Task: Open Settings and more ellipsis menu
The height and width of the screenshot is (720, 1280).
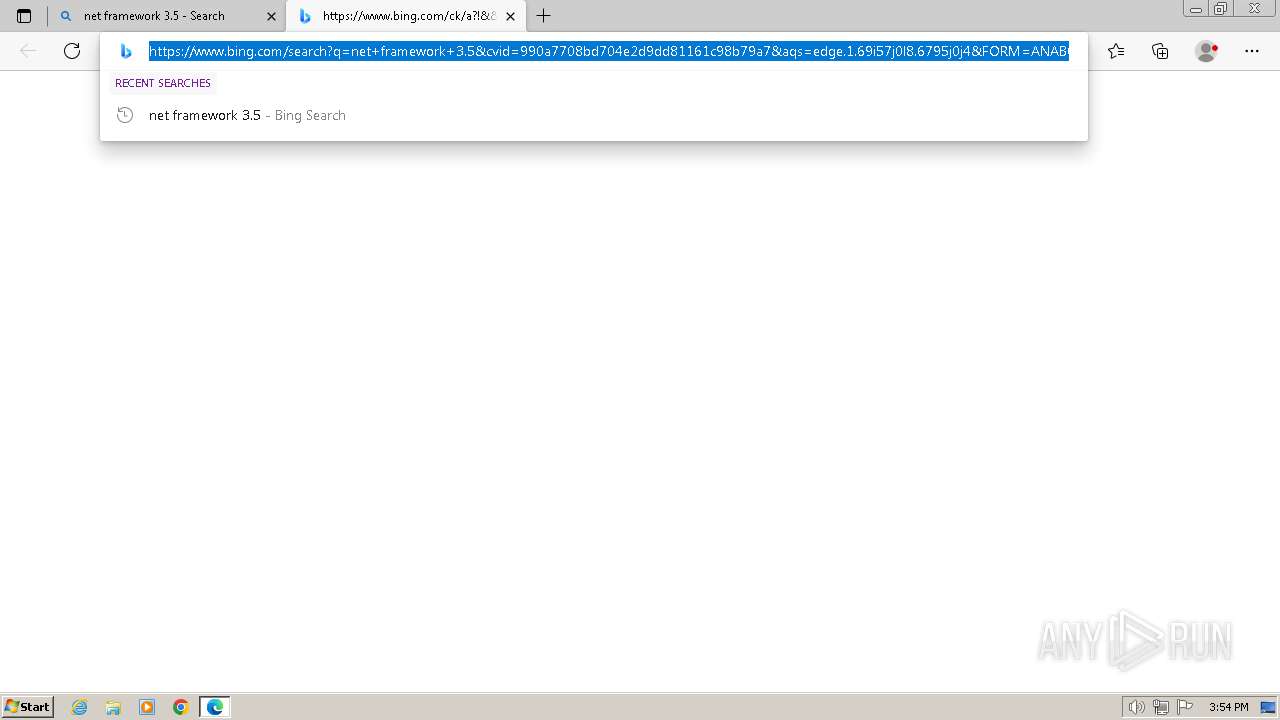Action: [1252, 51]
